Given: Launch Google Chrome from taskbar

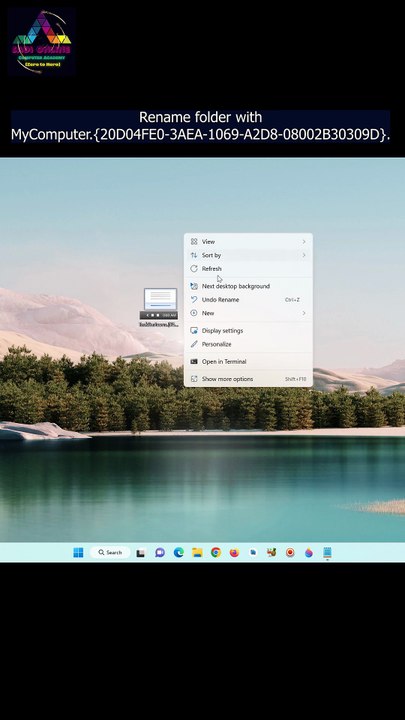Looking at the screenshot, I should [216, 552].
